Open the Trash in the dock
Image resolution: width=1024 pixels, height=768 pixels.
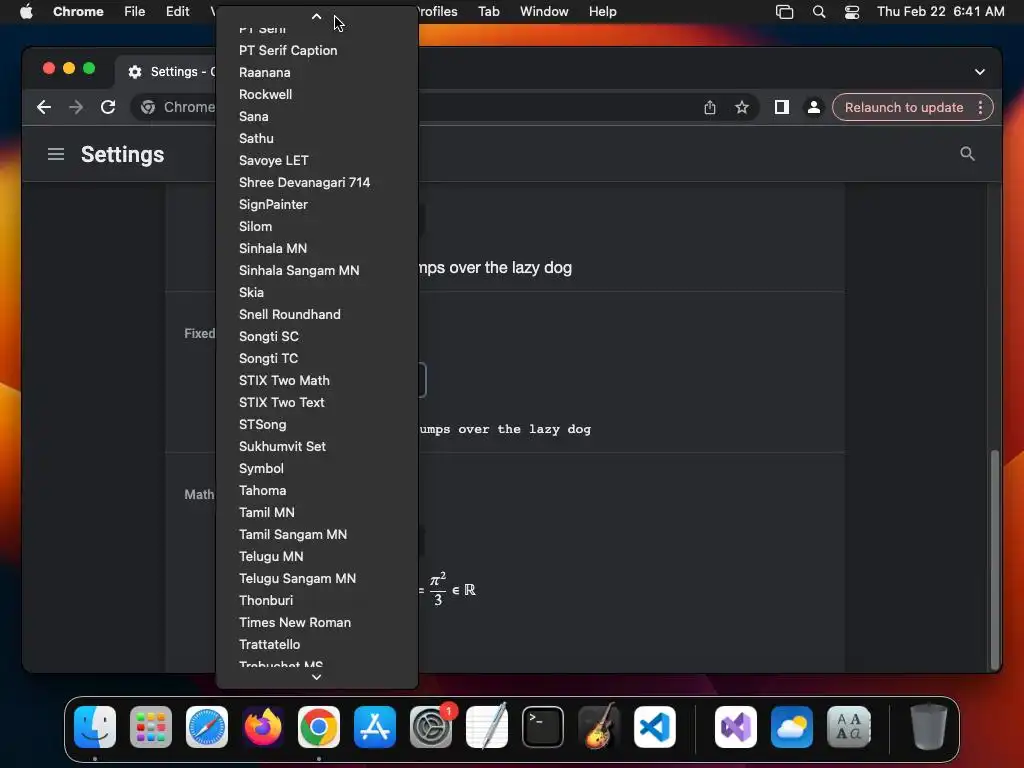coord(929,727)
